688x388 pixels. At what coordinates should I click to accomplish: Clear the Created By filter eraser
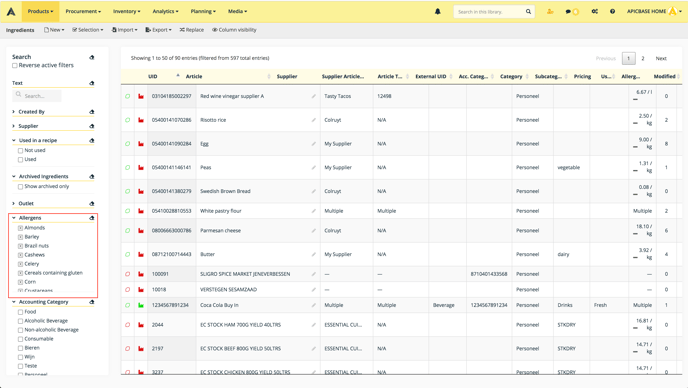92,112
